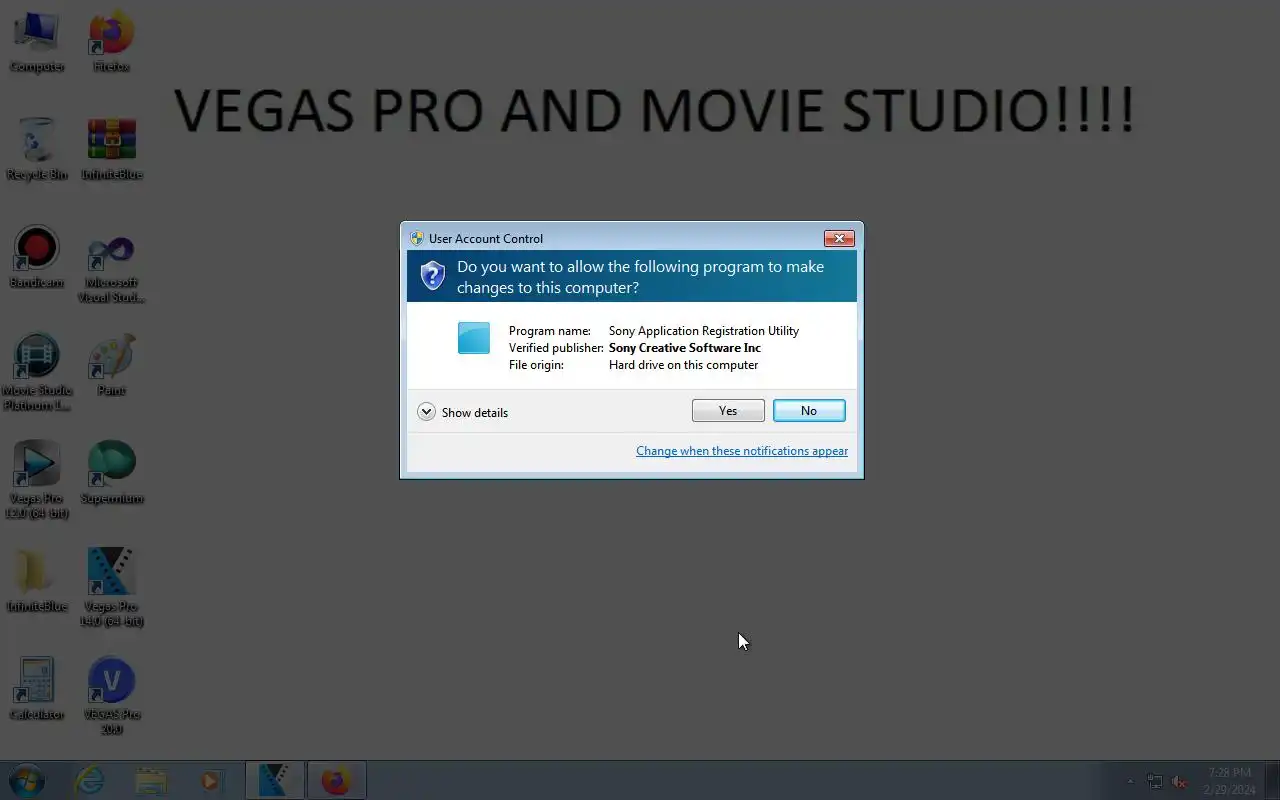Open the Firefox desktop shortcut
The height and width of the screenshot is (800, 1280).
coord(111,42)
